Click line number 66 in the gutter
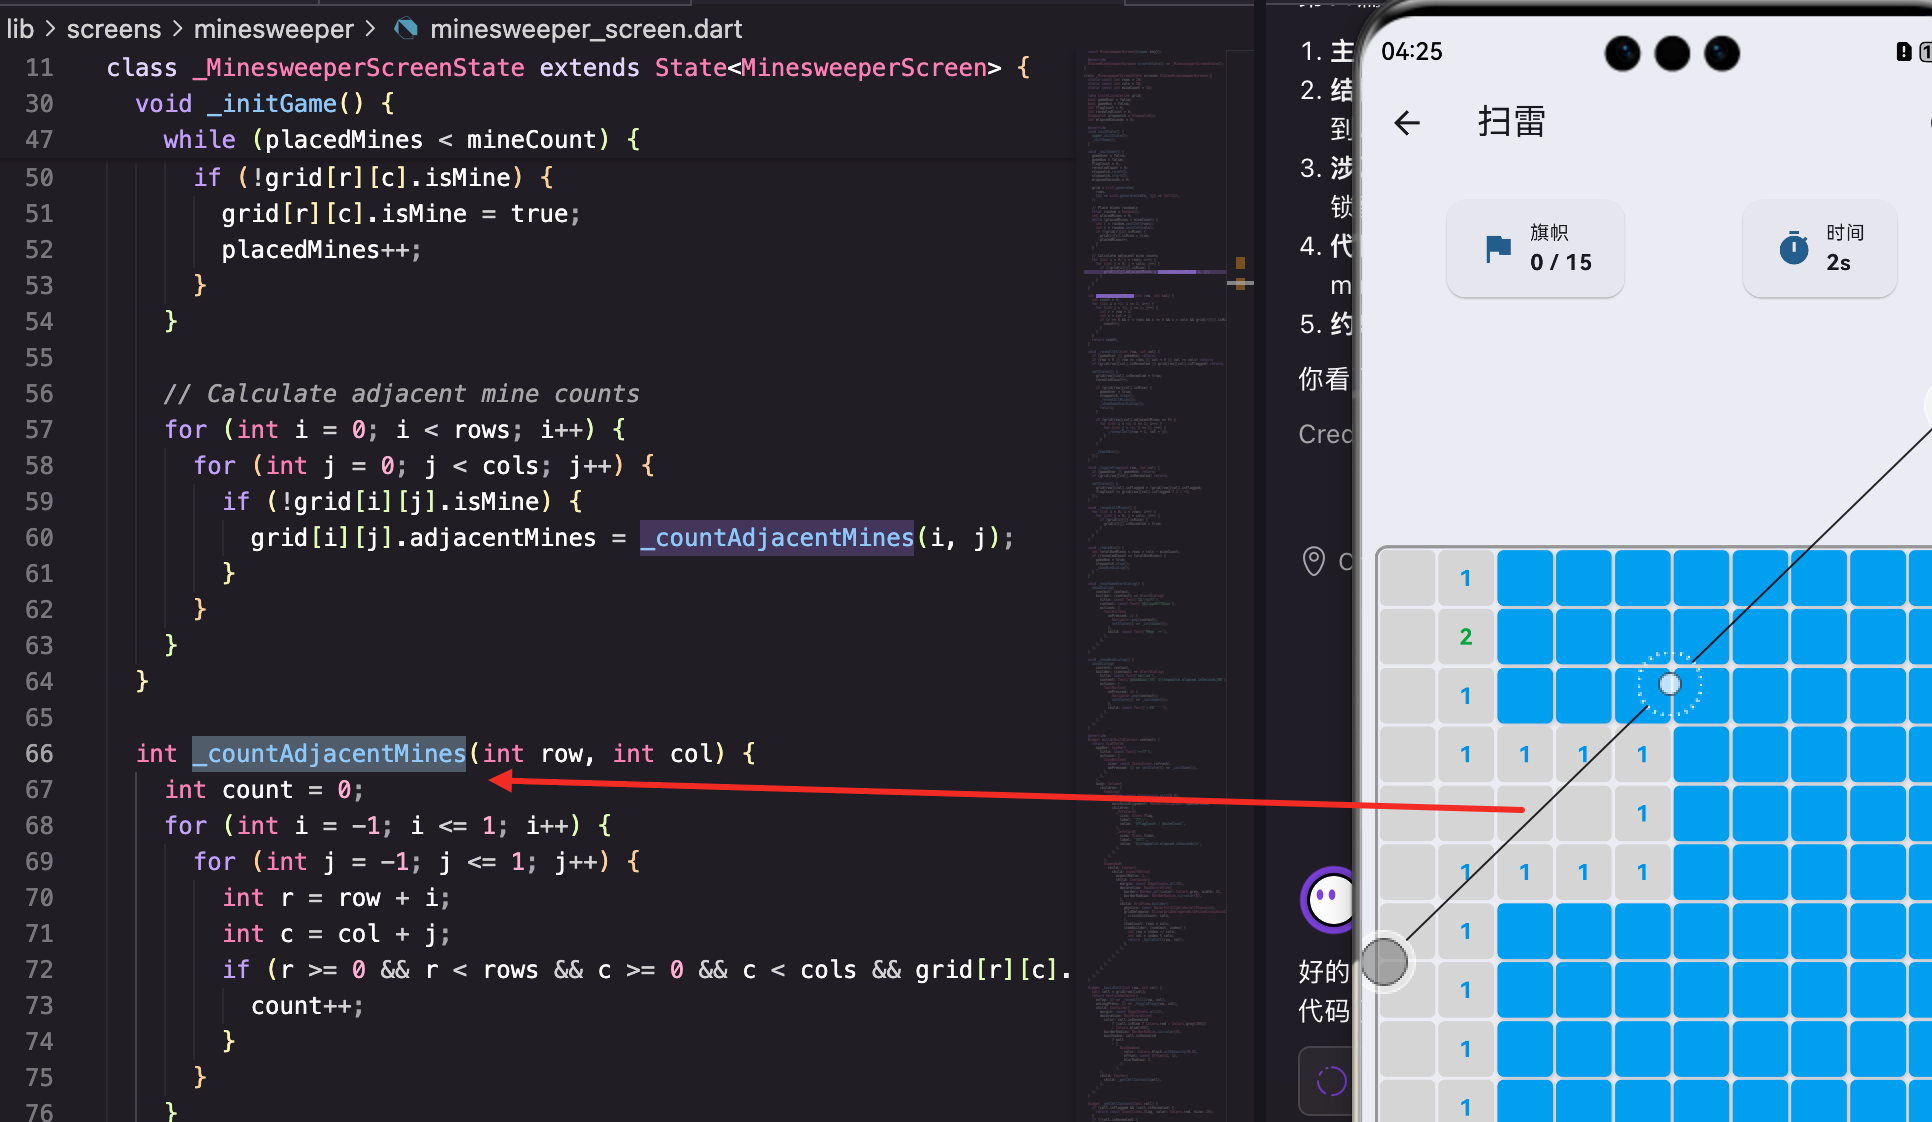This screenshot has width=1932, height=1122. [x=39, y=753]
